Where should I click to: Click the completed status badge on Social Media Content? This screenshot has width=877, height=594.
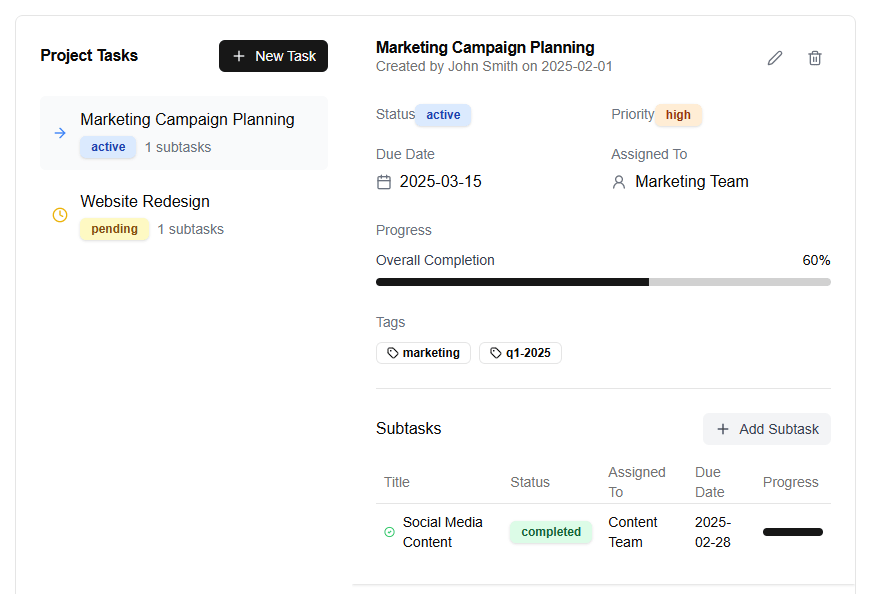[550, 532]
